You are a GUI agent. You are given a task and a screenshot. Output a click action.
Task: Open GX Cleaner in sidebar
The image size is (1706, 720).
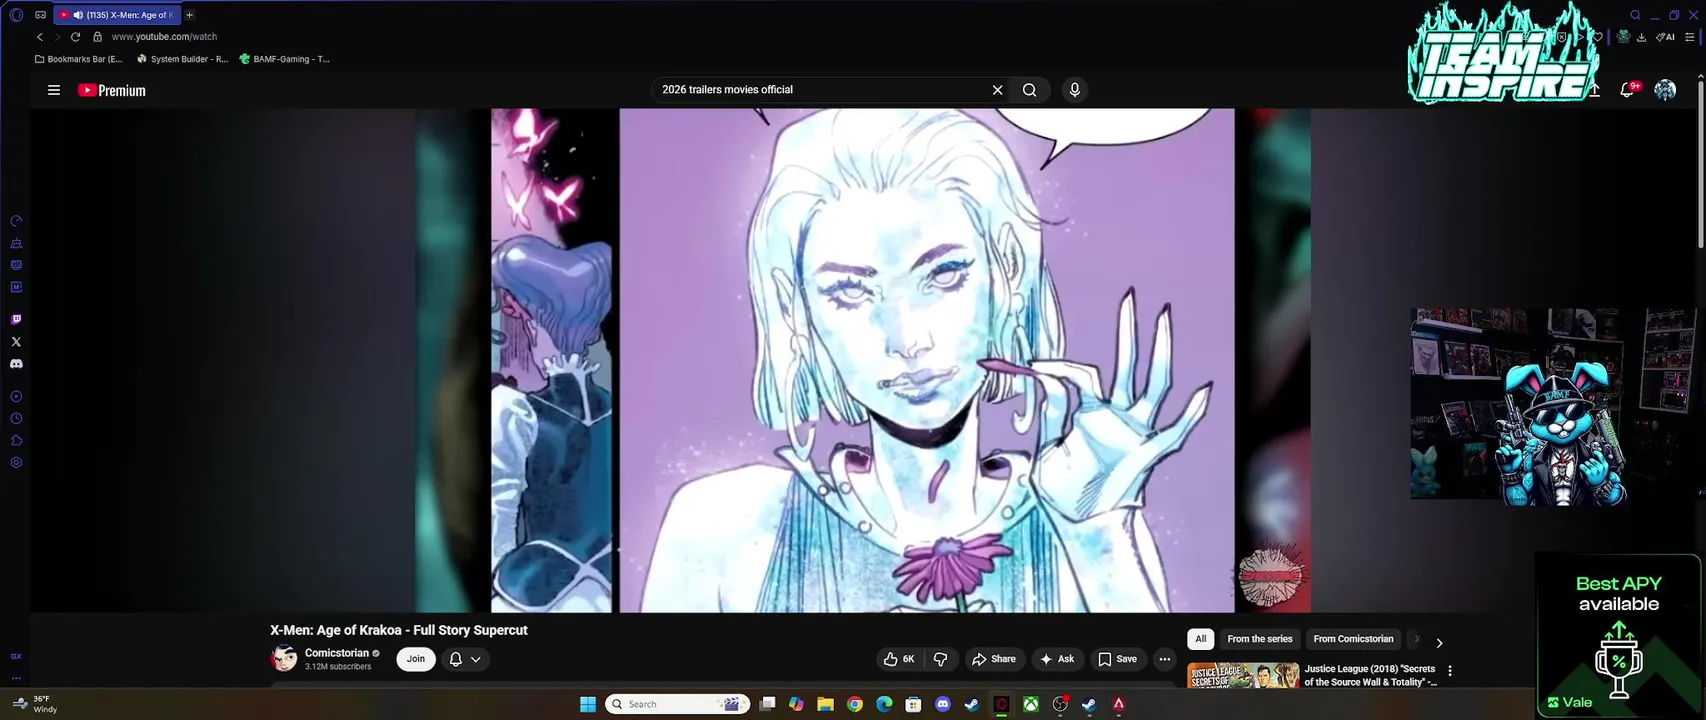point(16,243)
